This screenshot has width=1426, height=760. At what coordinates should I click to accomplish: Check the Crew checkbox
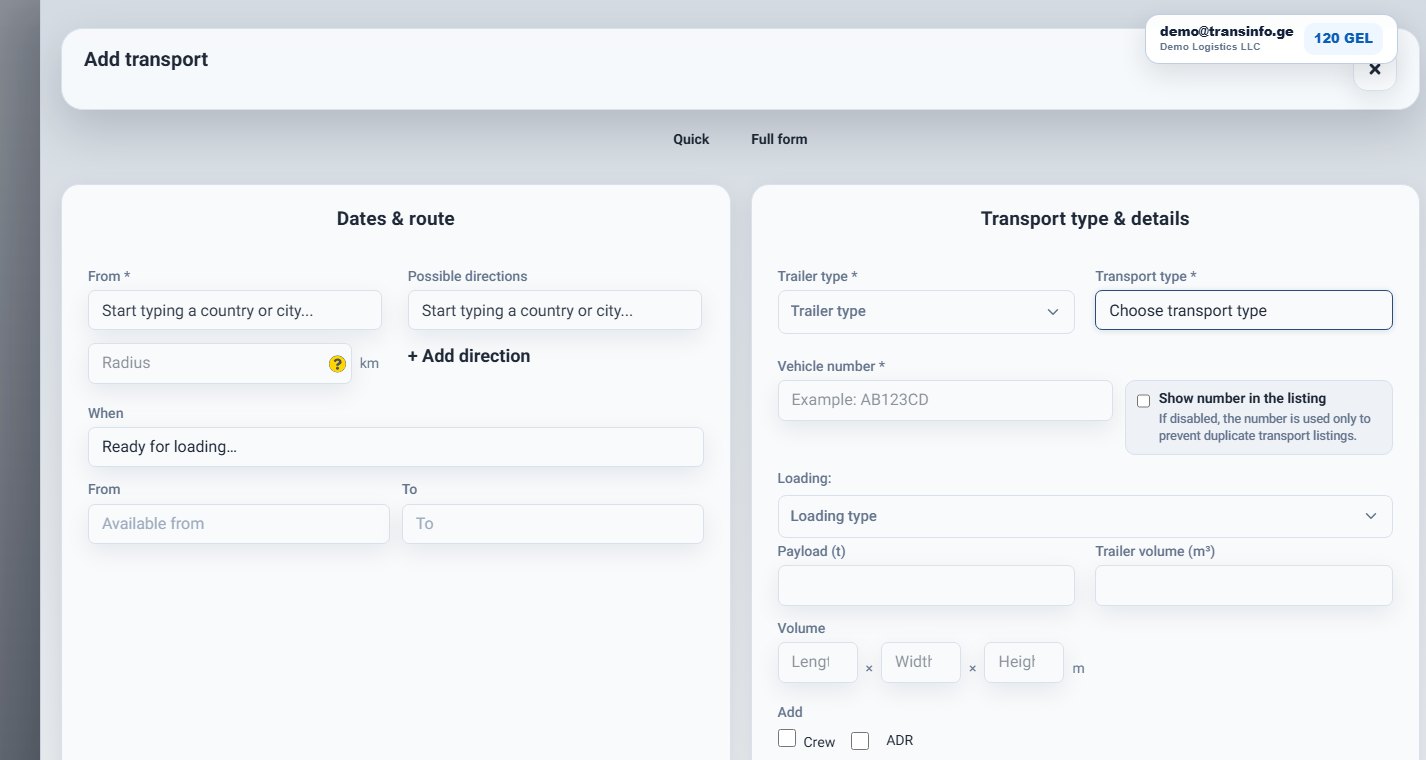(x=787, y=739)
